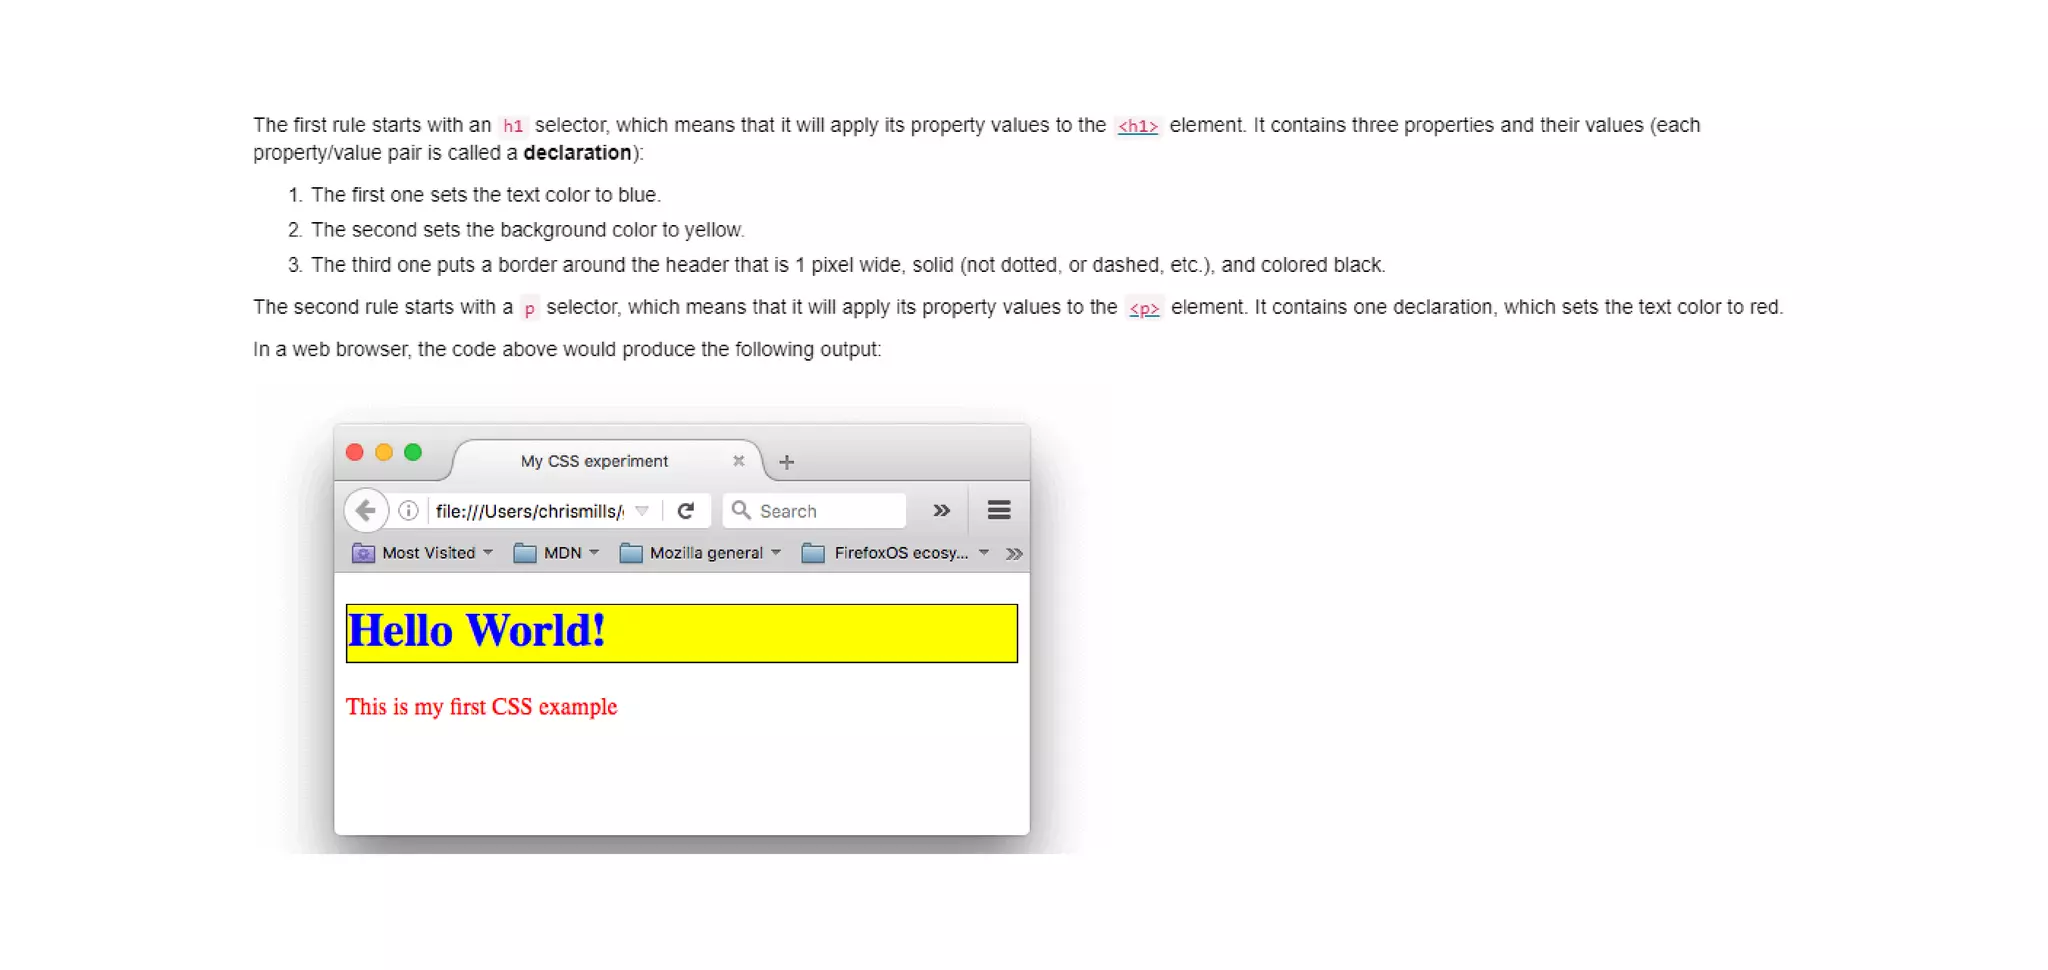2048x970 pixels.
Task: Expand the FirefoxOS ecosy... dropdown arrow
Action: coord(984,552)
